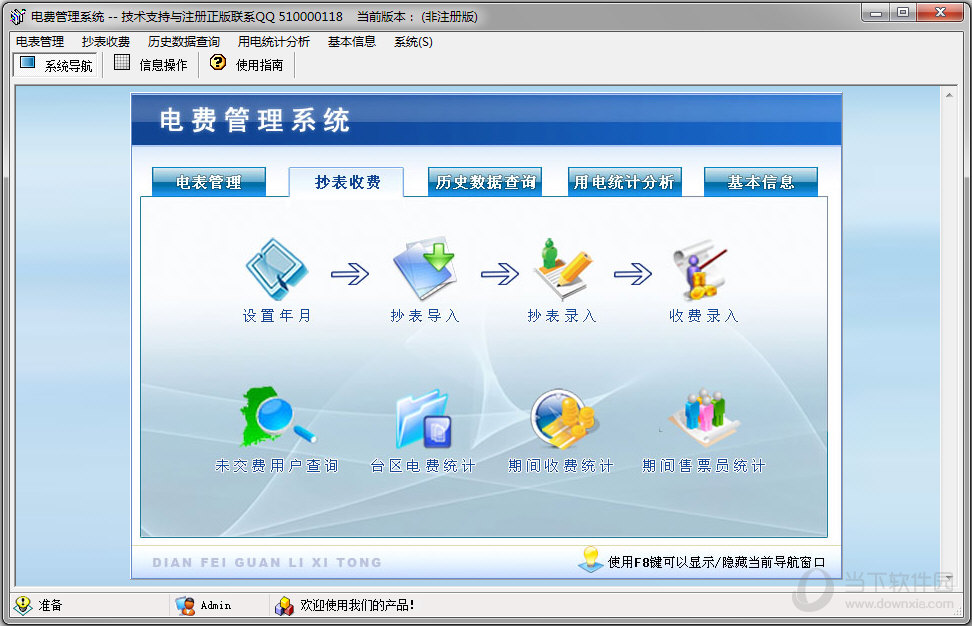972x626 pixels.
Task: Click the 使用指南 question mark icon
Action: 218,62
